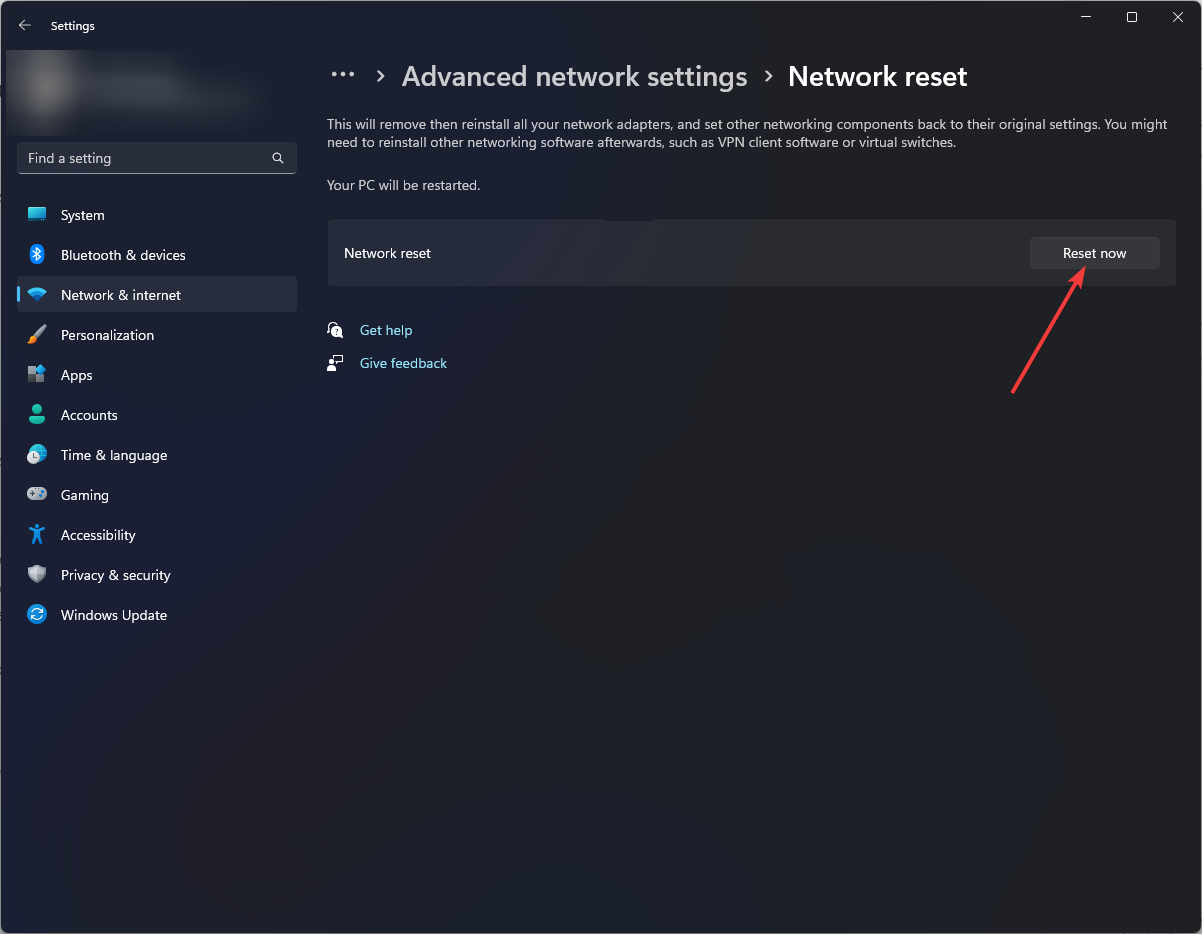Click the Time & language clock icon
The width and height of the screenshot is (1202, 934).
[x=36, y=454]
